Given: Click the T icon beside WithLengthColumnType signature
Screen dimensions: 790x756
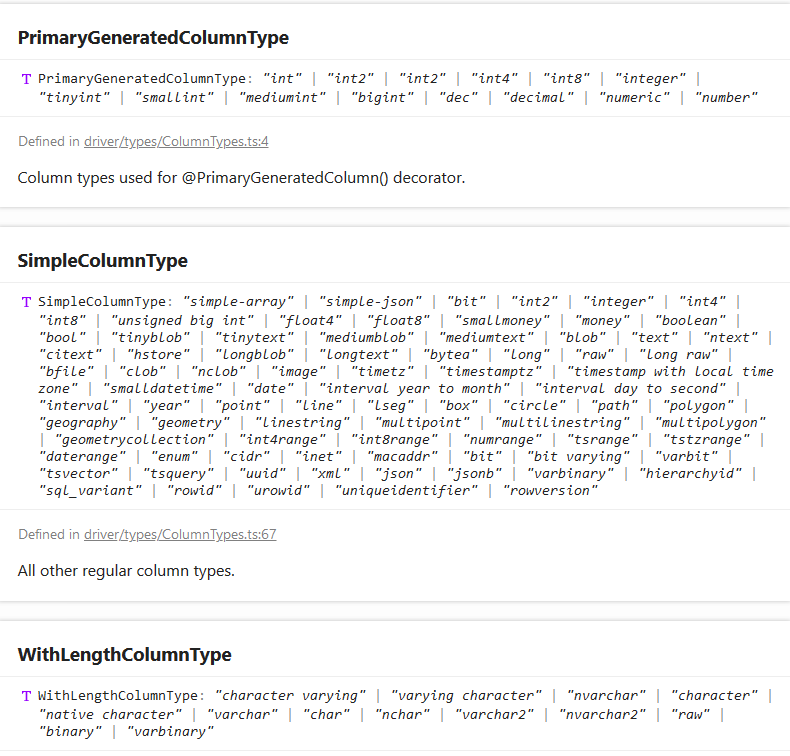Looking at the screenshot, I should point(26,695).
